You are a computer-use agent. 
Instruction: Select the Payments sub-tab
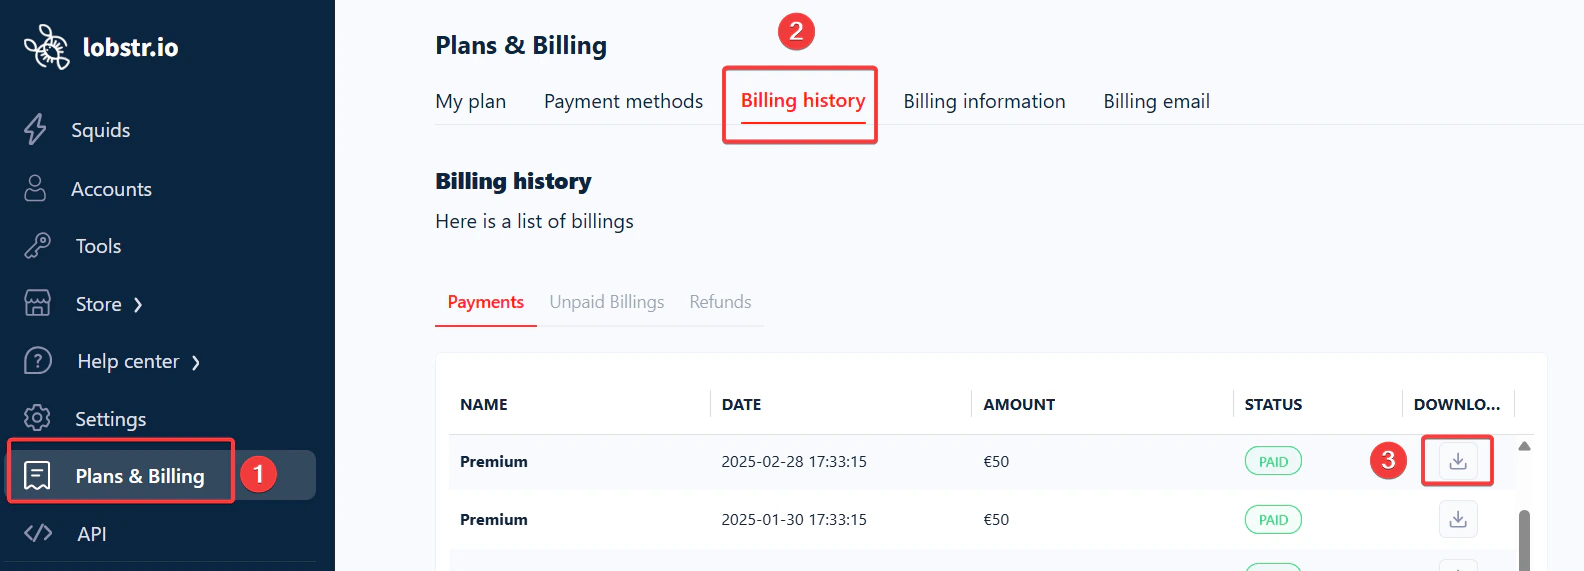(x=485, y=302)
